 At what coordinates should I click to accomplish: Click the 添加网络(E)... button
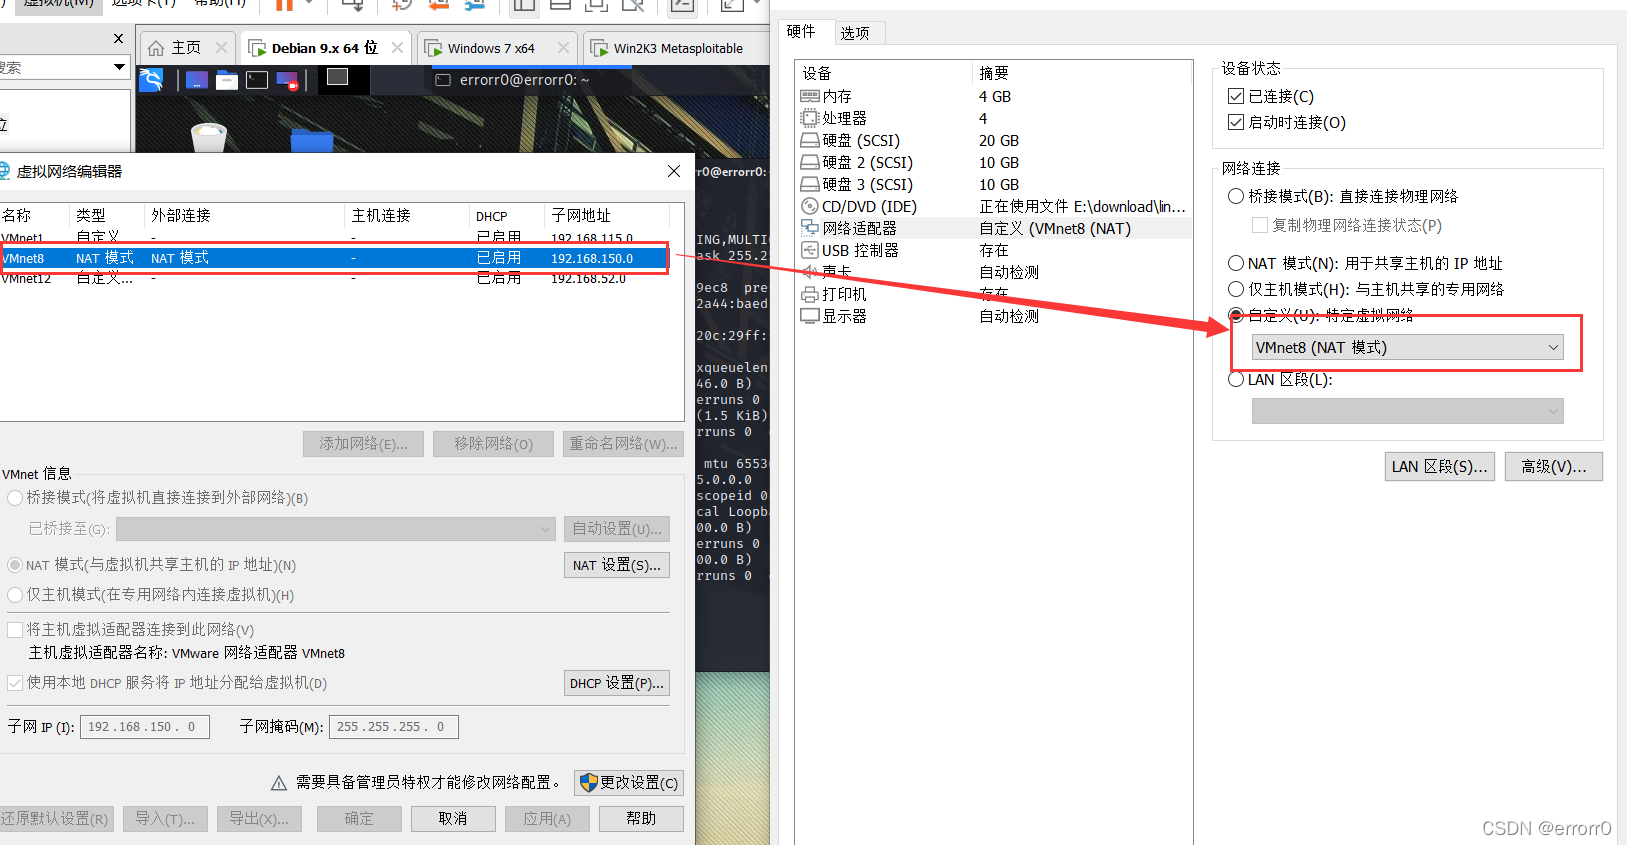coord(363,444)
